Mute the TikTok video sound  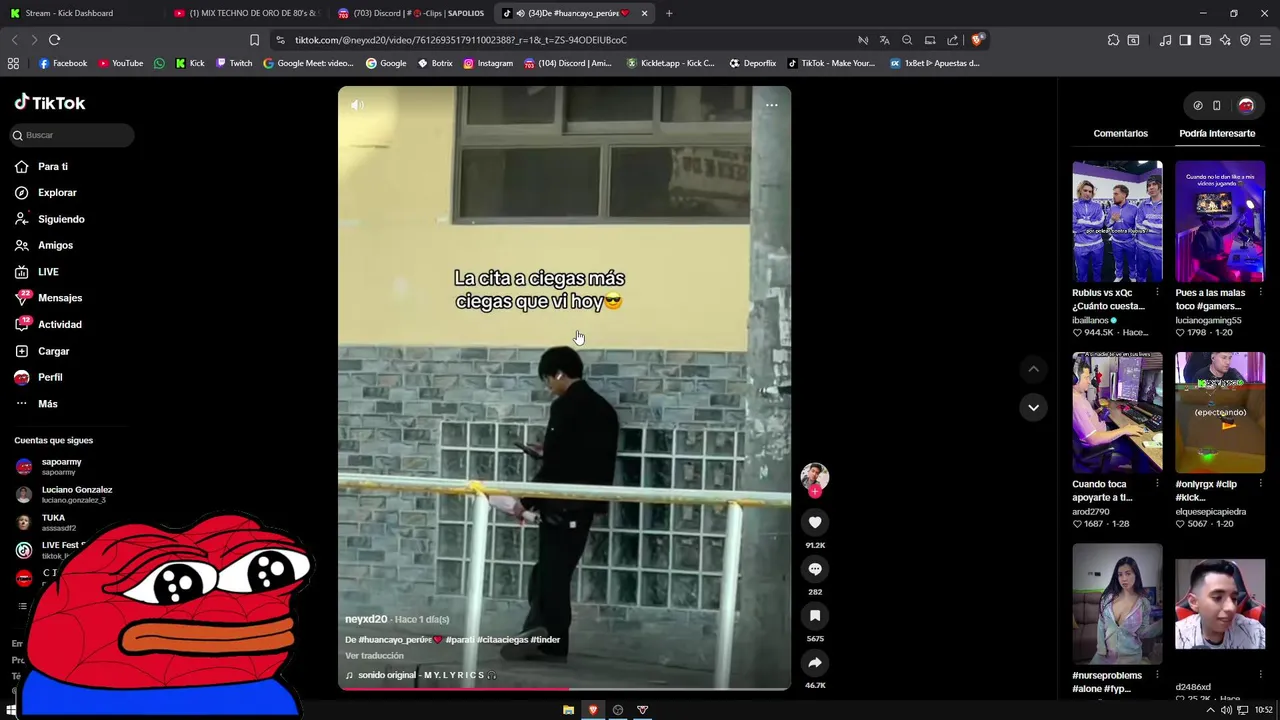pos(357,105)
